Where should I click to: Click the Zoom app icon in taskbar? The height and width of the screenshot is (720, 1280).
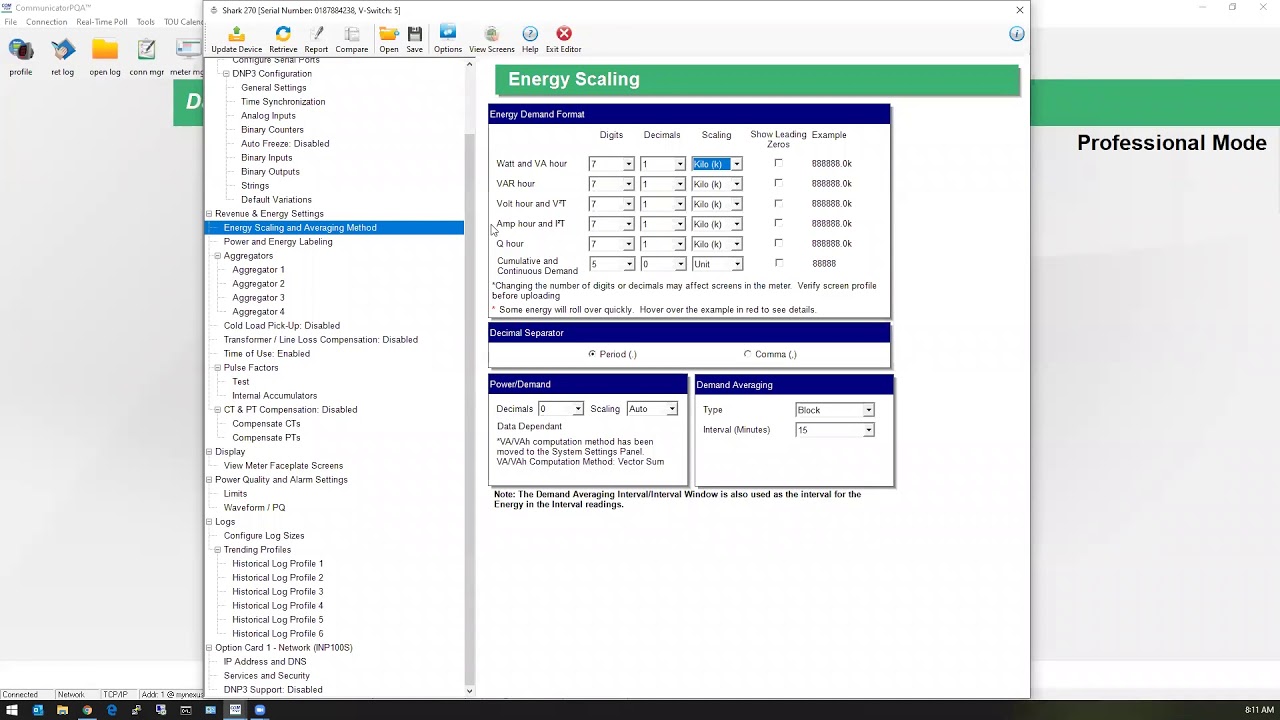(x=260, y=710)
